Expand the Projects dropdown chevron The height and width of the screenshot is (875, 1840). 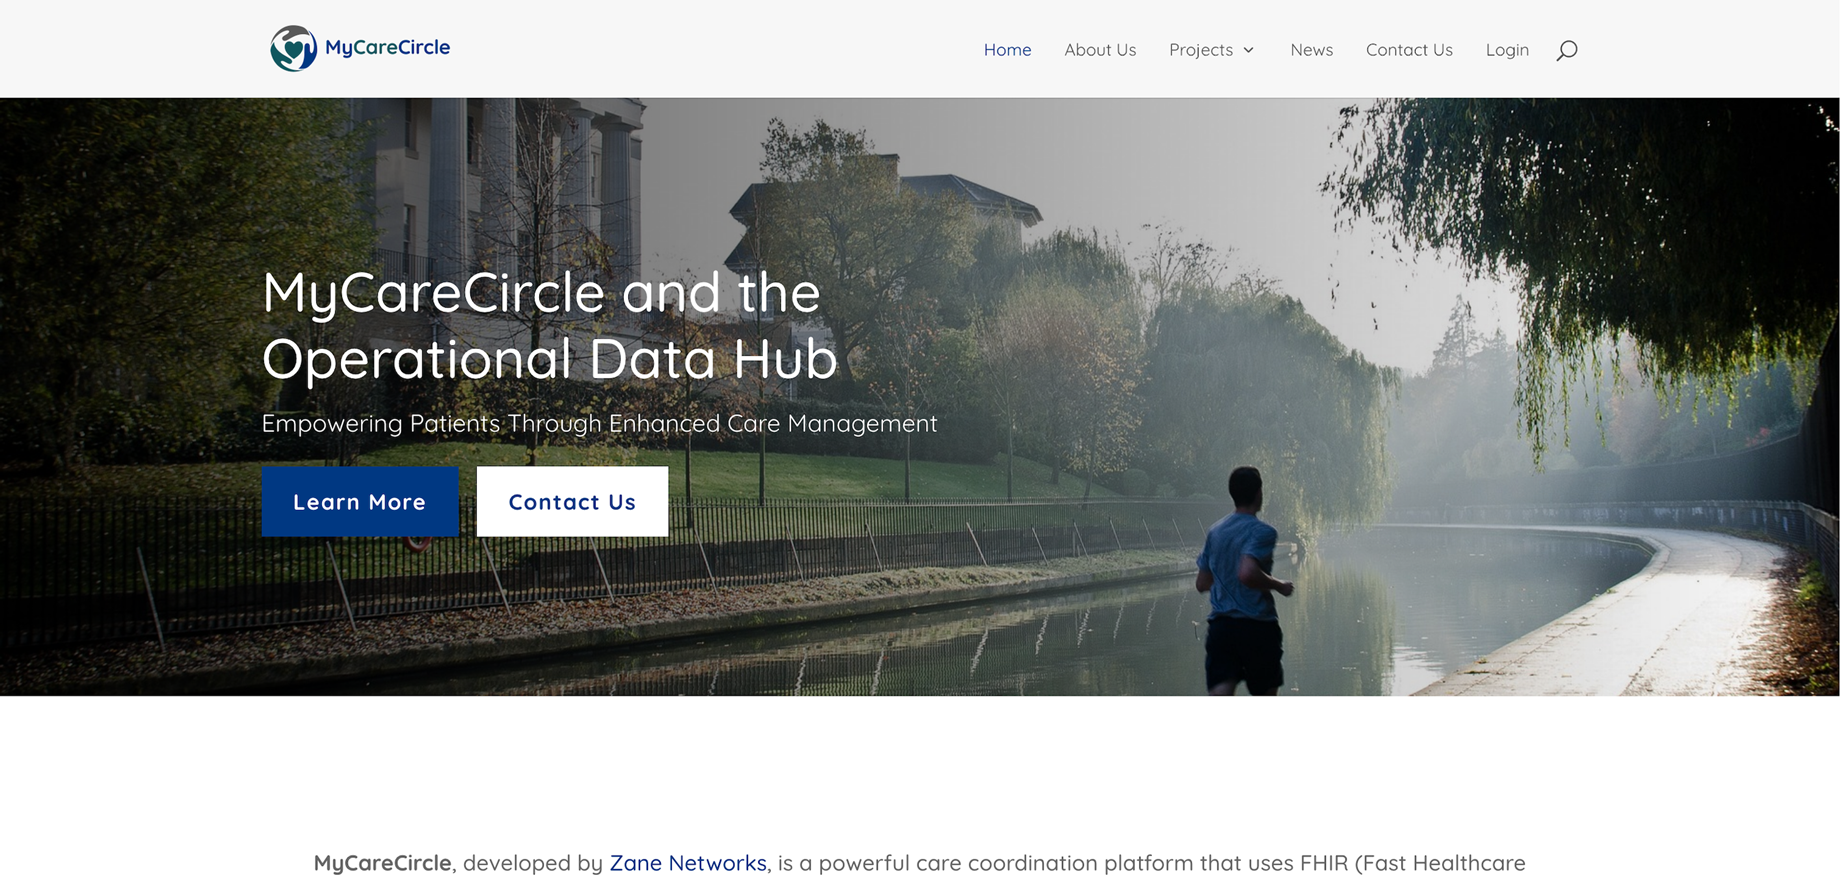click(1248, 50)
